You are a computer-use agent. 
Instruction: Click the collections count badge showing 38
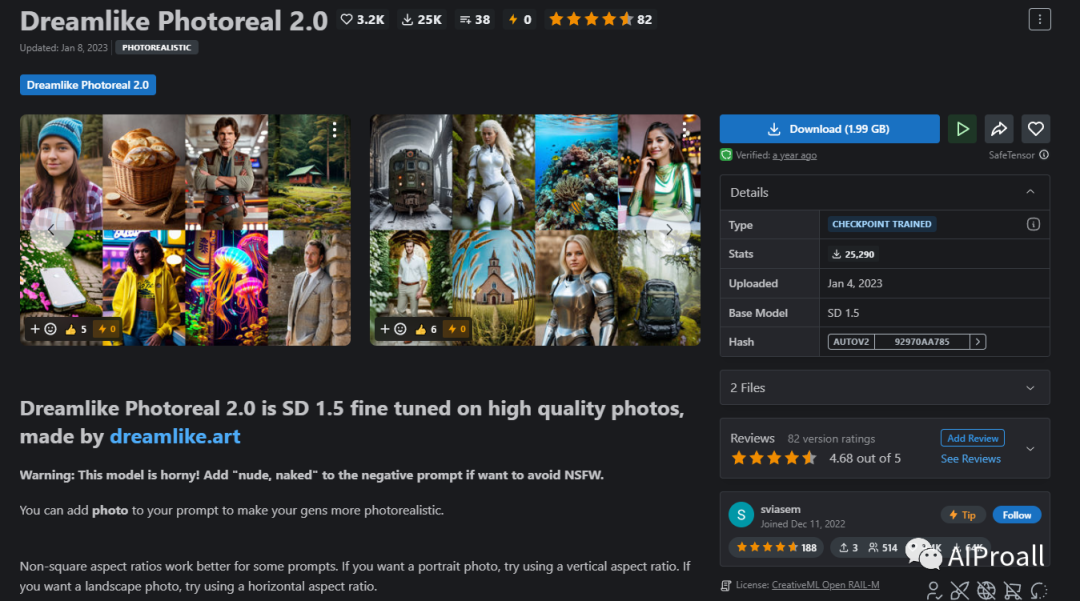(475, 19)
